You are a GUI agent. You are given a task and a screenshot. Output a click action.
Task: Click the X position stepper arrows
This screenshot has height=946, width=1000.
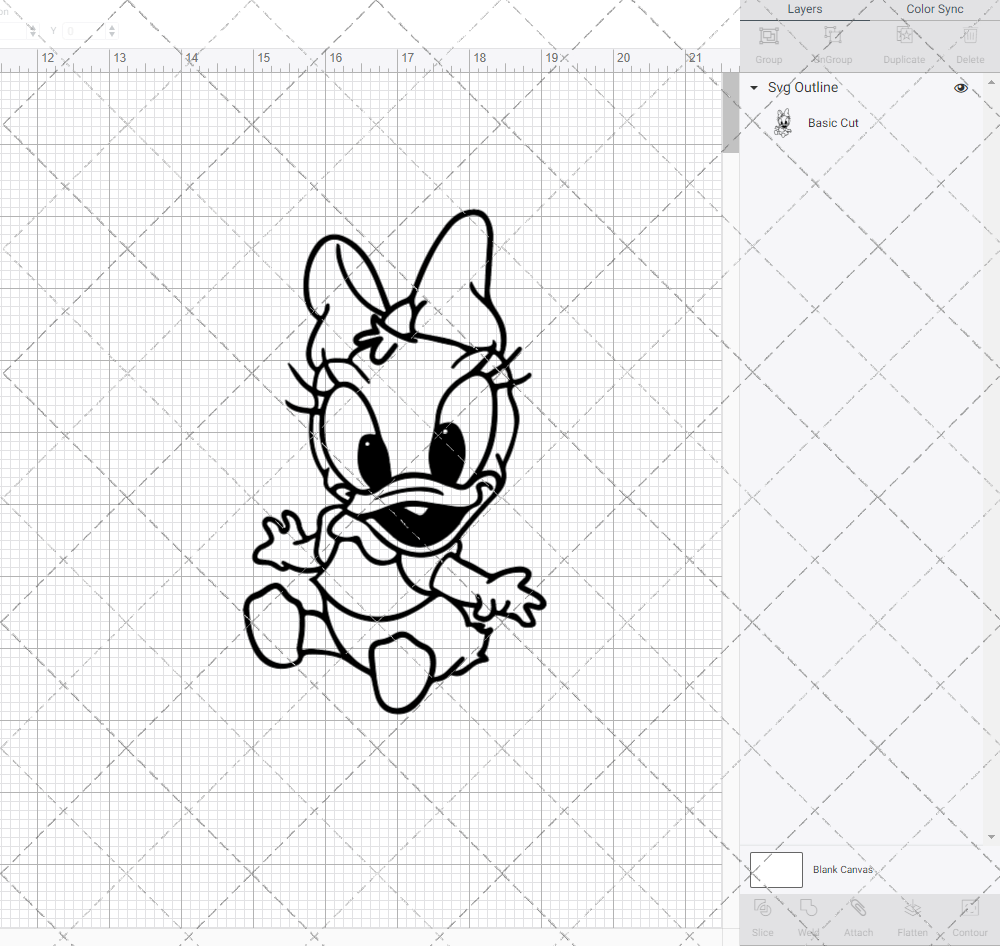[32, 31]
